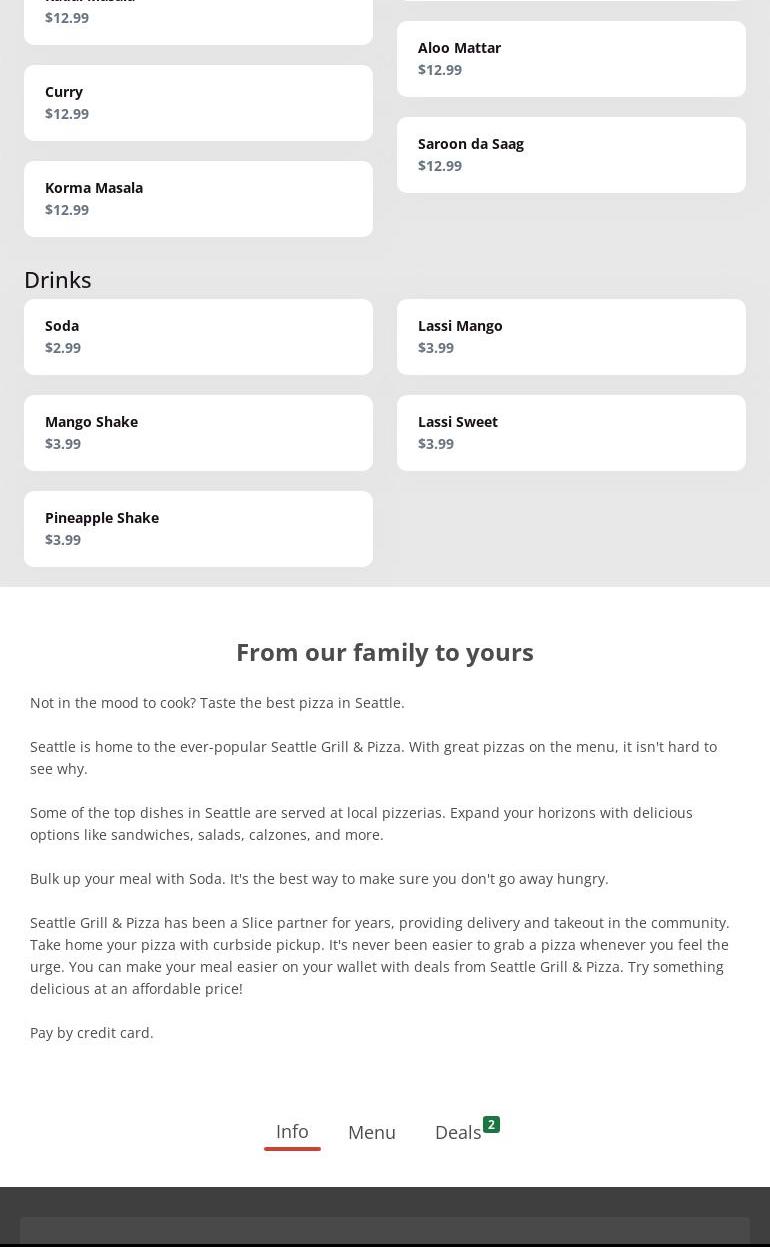
Task: Switch to the Info tab
Action: coord(292,1132)
